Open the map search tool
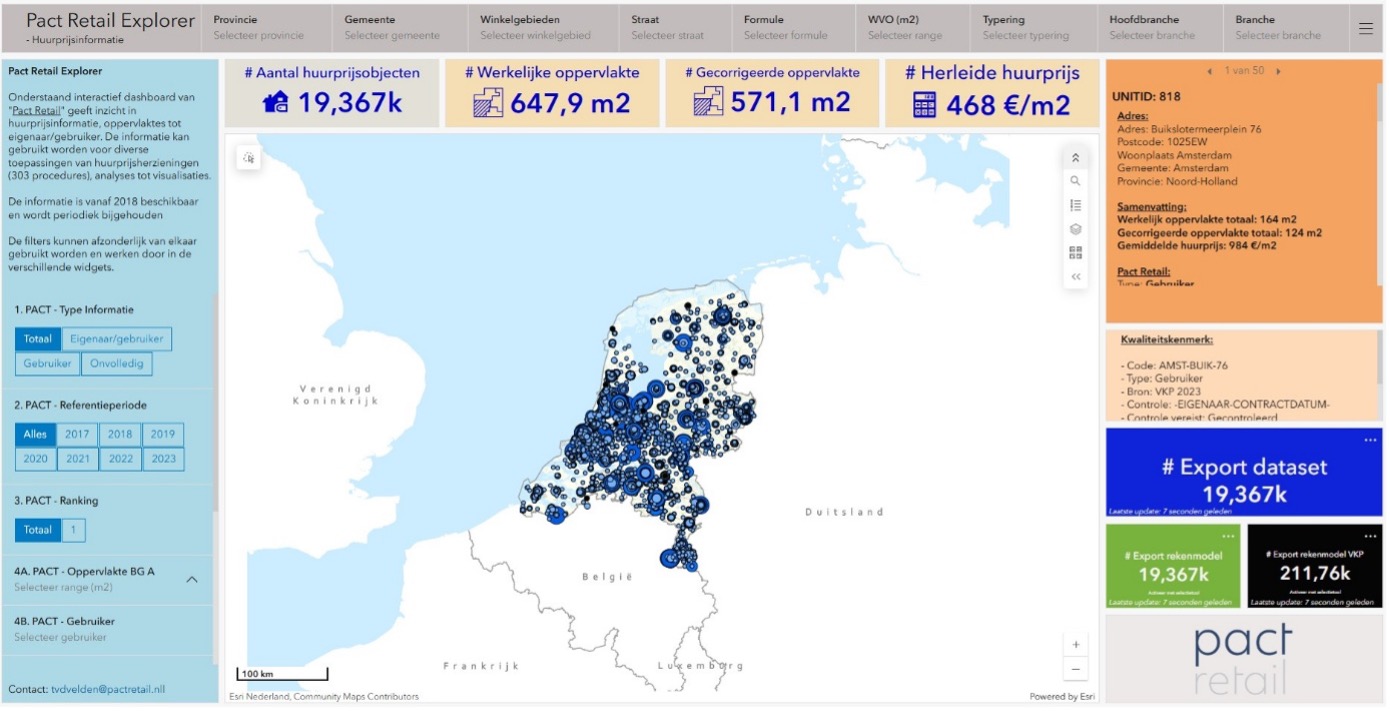 [x=1075, y=181]
